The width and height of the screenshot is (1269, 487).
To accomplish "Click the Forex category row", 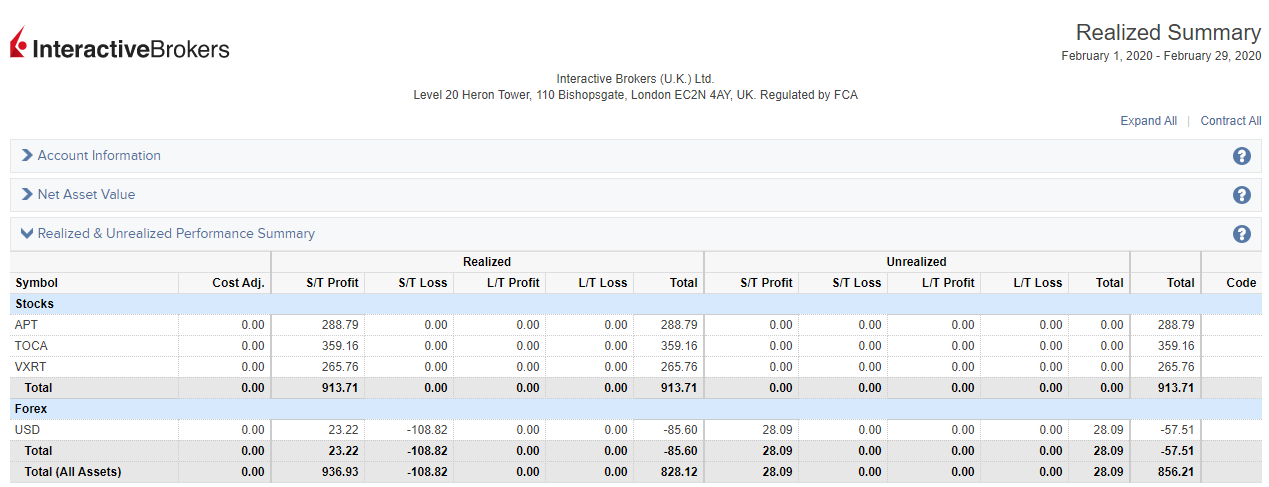I will click(x=31, y=409).
